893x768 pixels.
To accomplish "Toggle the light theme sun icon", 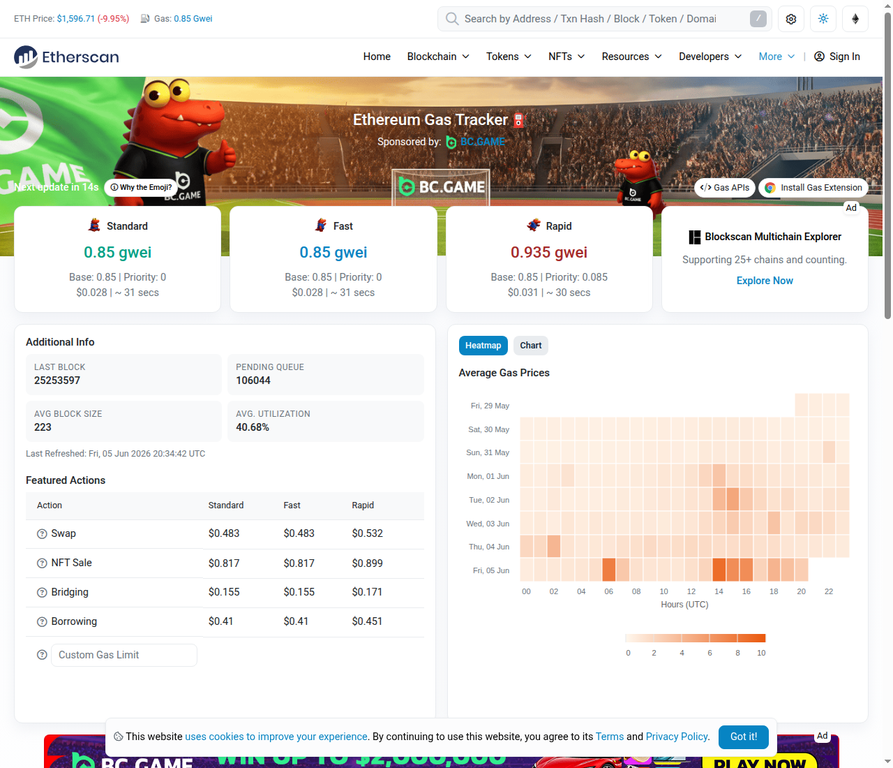I will point(823,19).
